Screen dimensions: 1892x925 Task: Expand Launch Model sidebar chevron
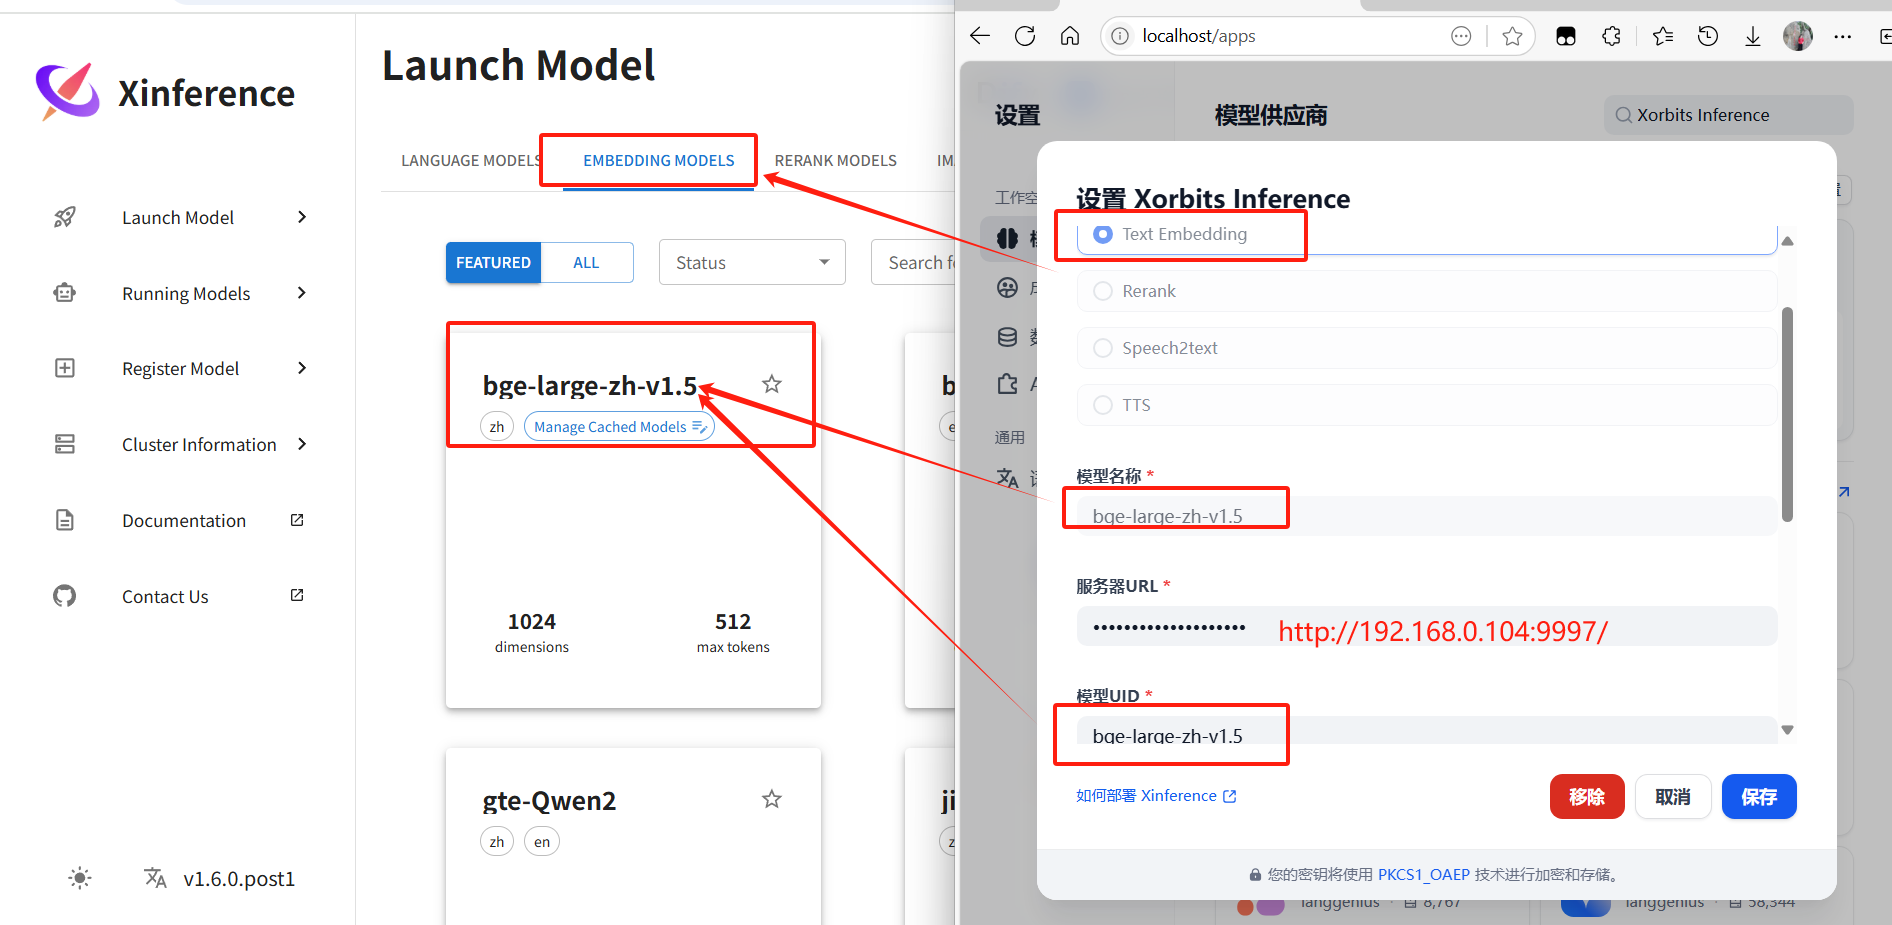(302, 217)
